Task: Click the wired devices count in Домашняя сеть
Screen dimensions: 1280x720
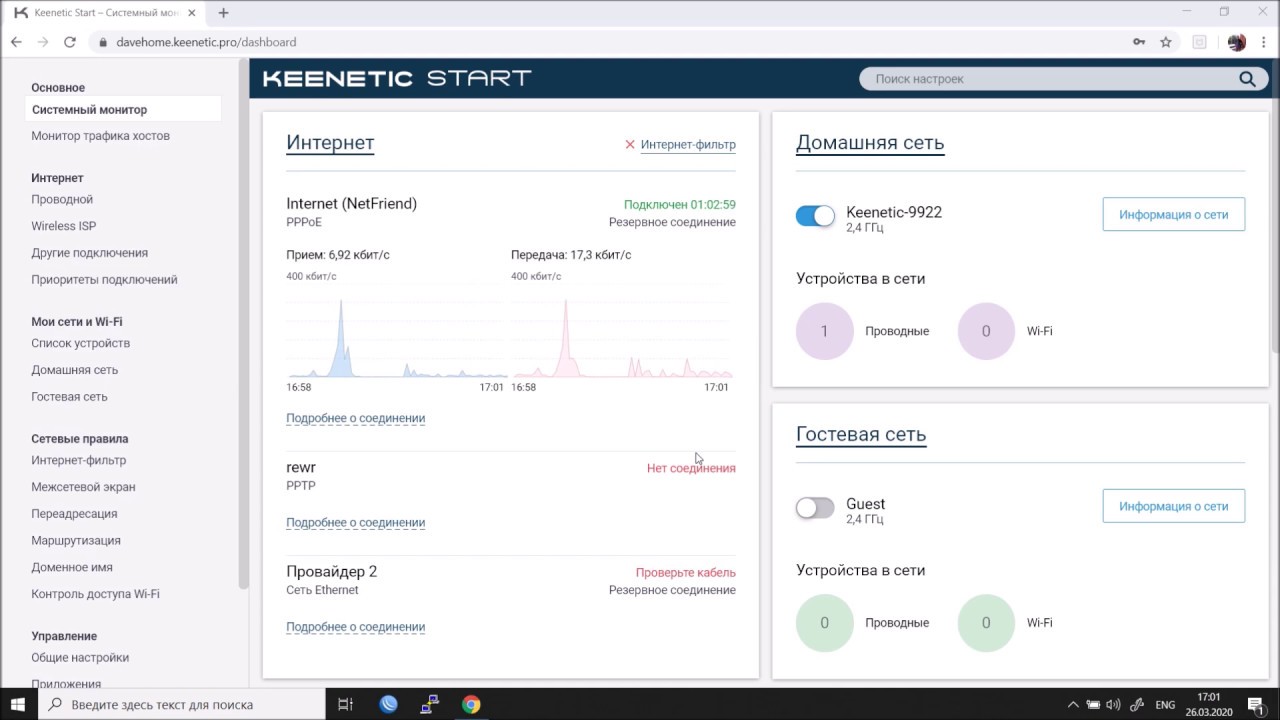Action: (x=824, y=331)
